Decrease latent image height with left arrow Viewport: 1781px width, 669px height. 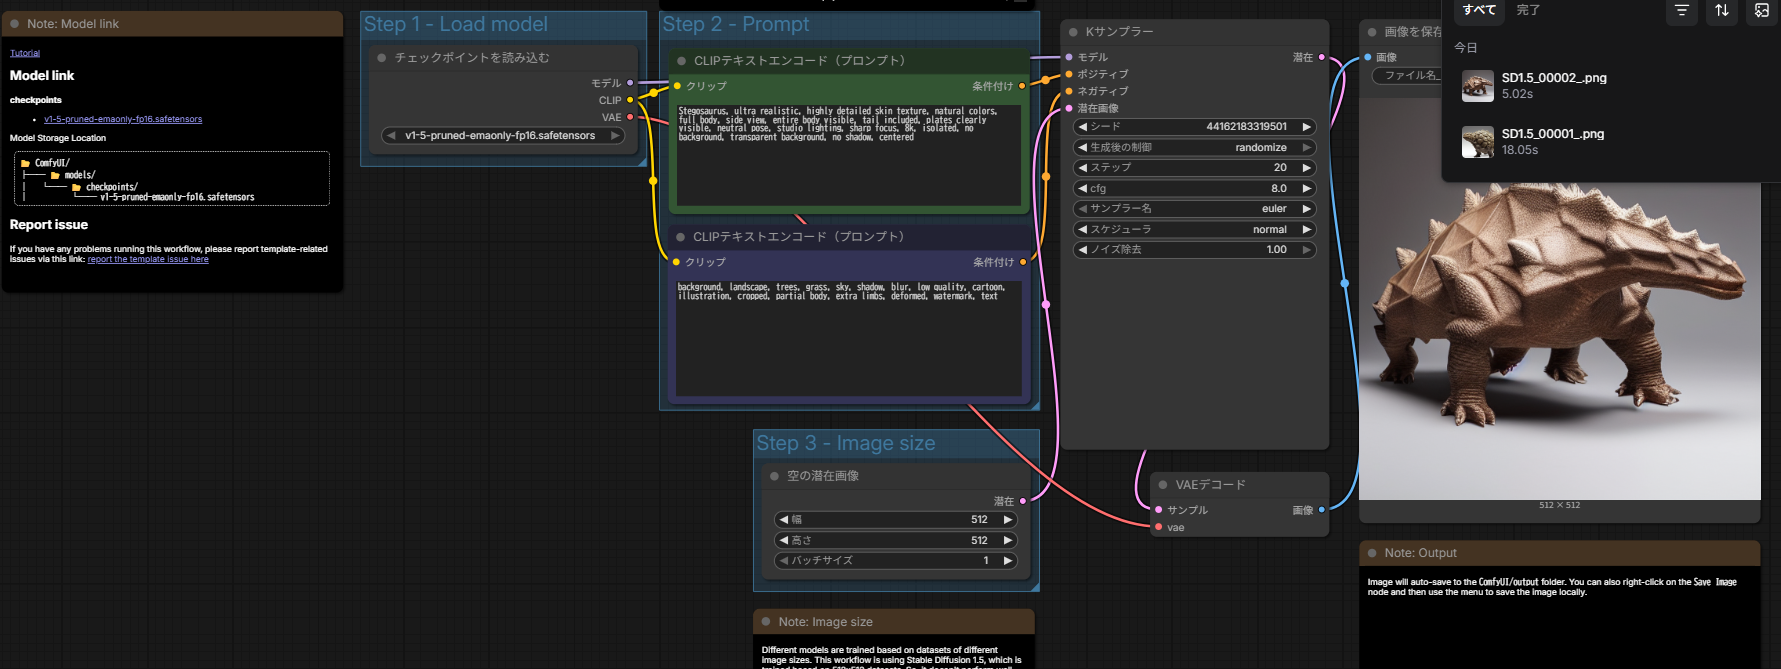(784, 541)
